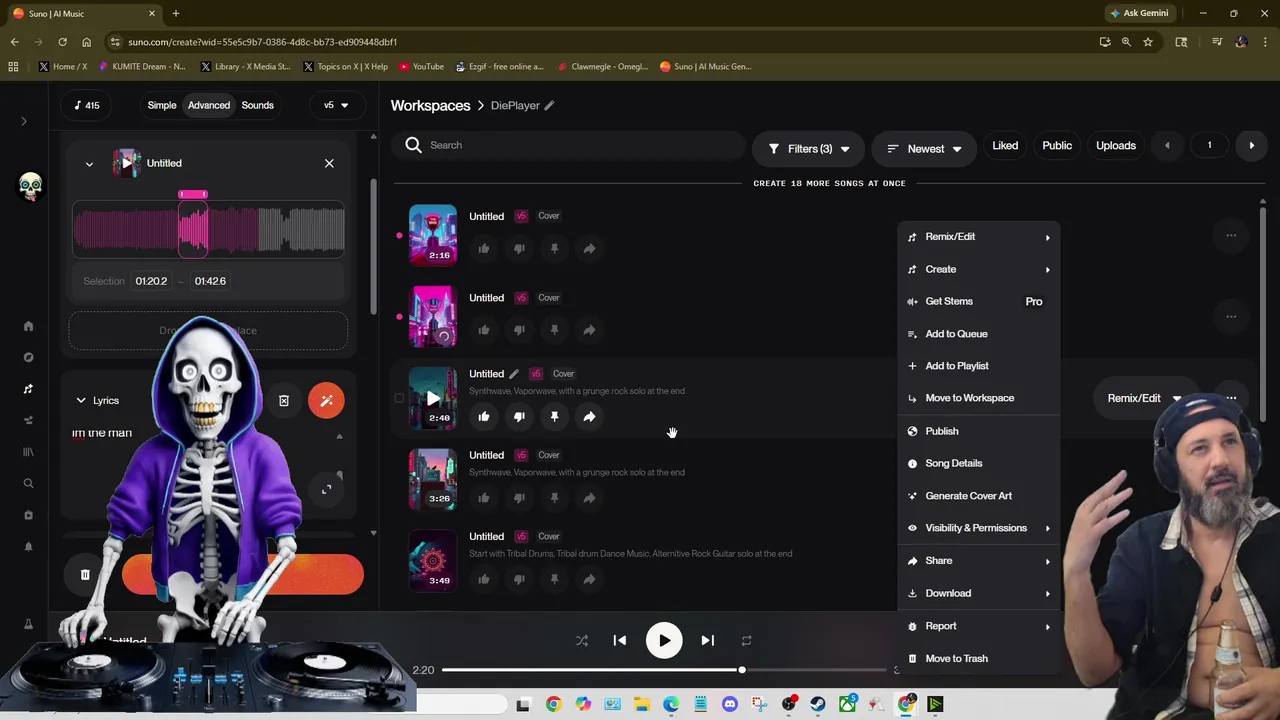Play the current song
This screenshot has height=720, width=1280.
click(664, 641)
